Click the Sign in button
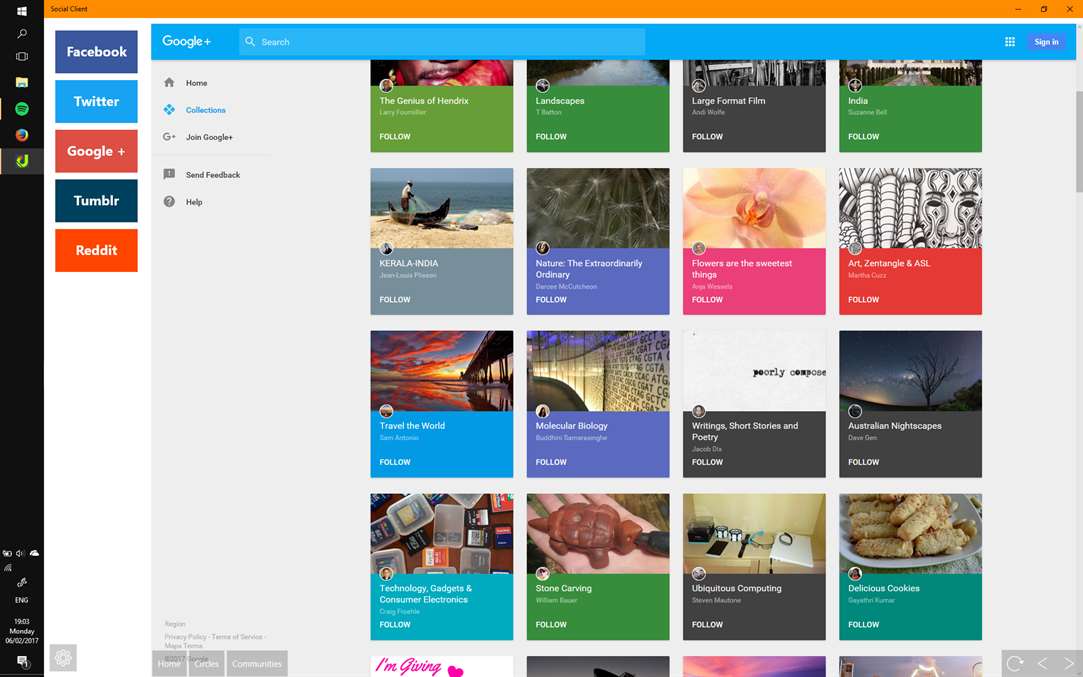The width and height of the screenshot is (1083, 677). [1047, 42]
